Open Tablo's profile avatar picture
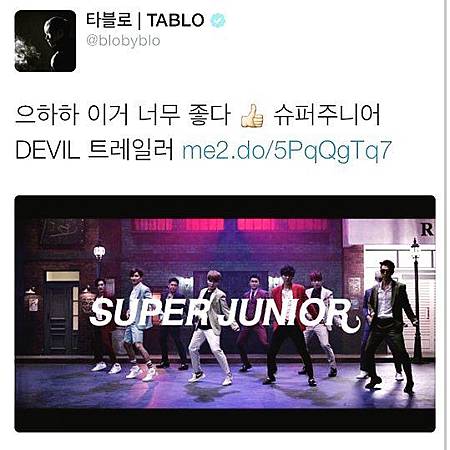The height and width of the screenshot is (450, 450). 45,41
